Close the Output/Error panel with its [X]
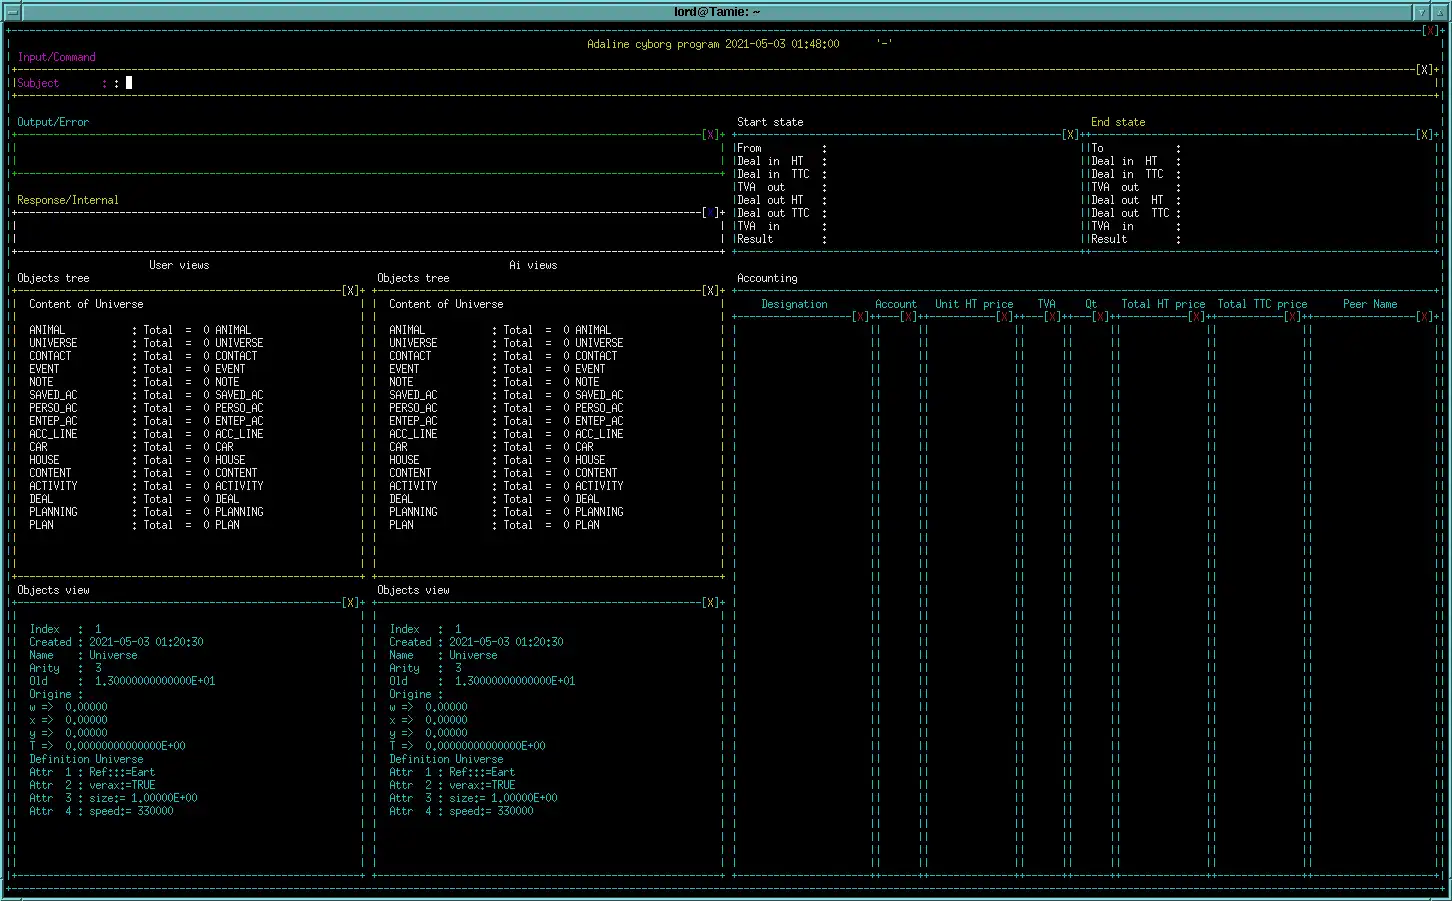Screen dimensions: 1452x901 (x=710, y=135)
